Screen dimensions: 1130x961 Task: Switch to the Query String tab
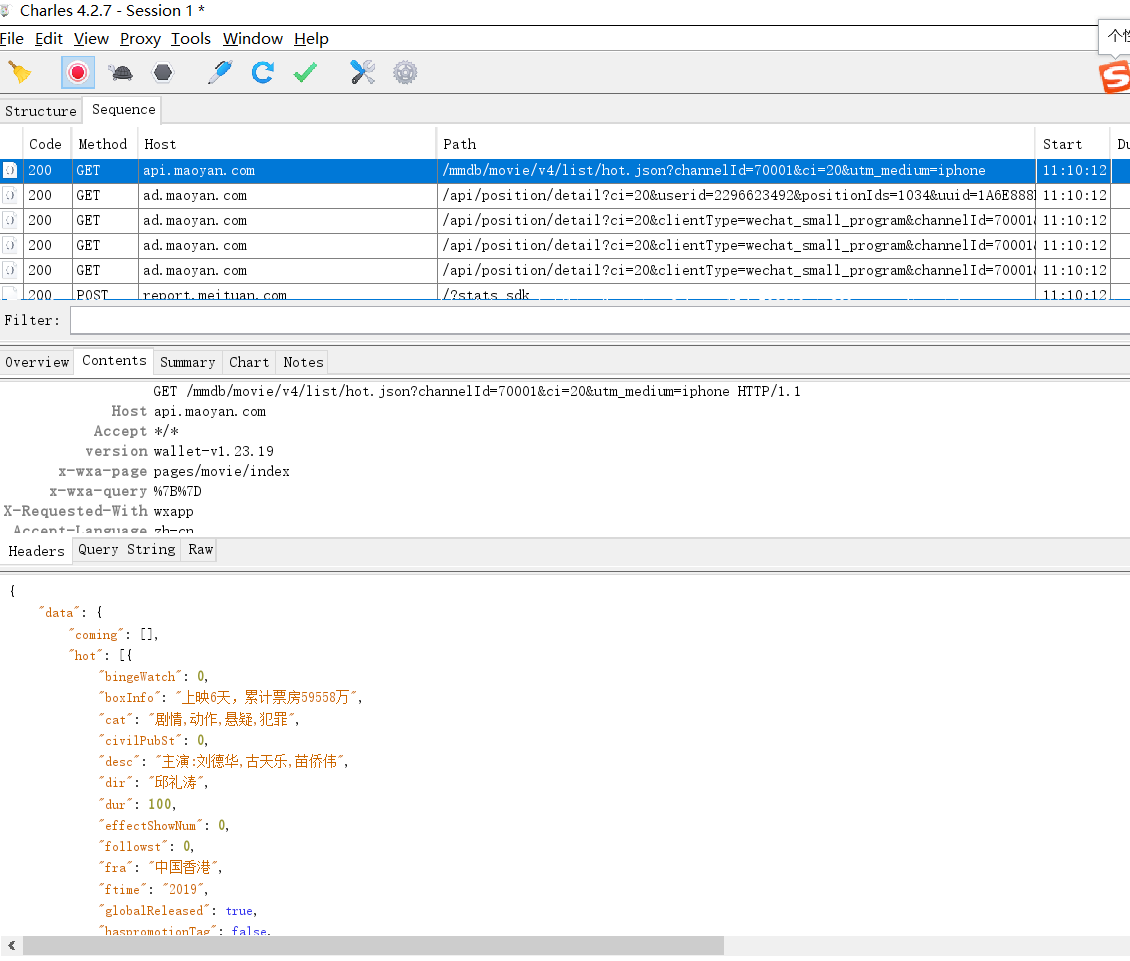(126, 549)
